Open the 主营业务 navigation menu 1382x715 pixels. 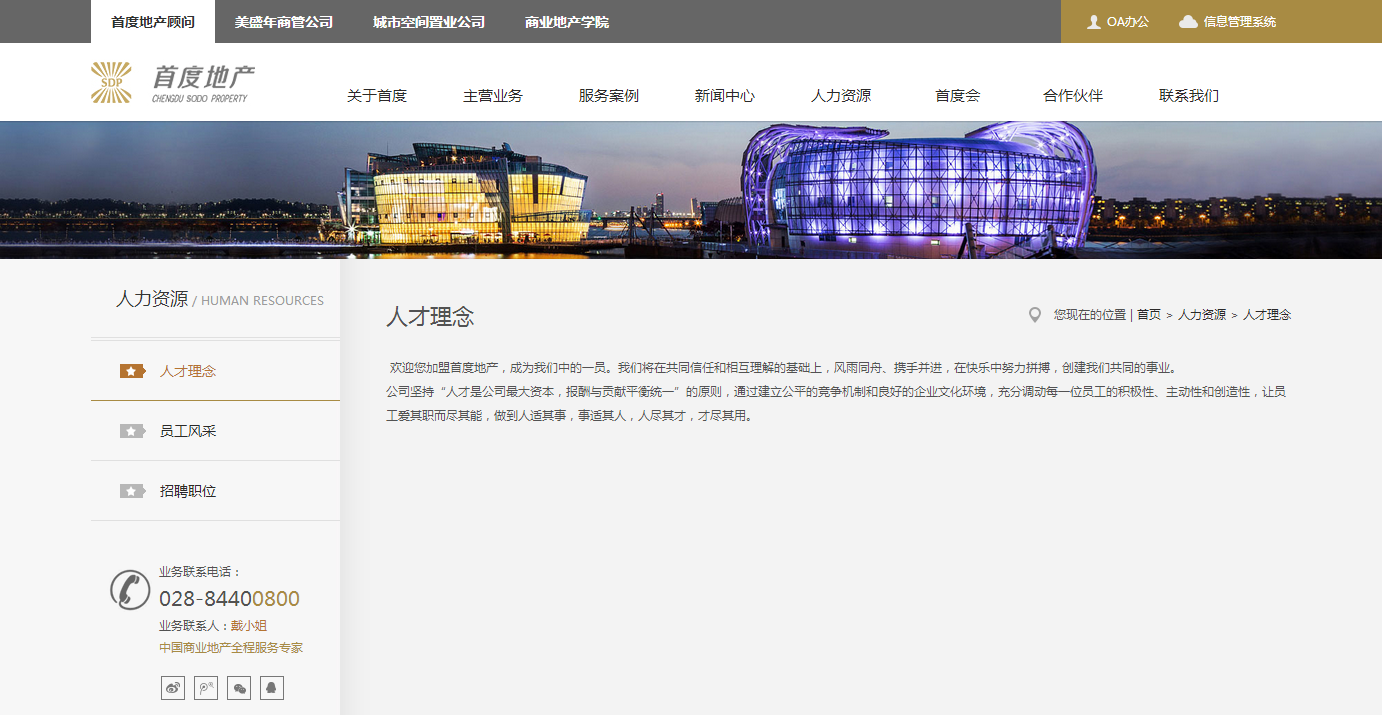tap(493, 96)
